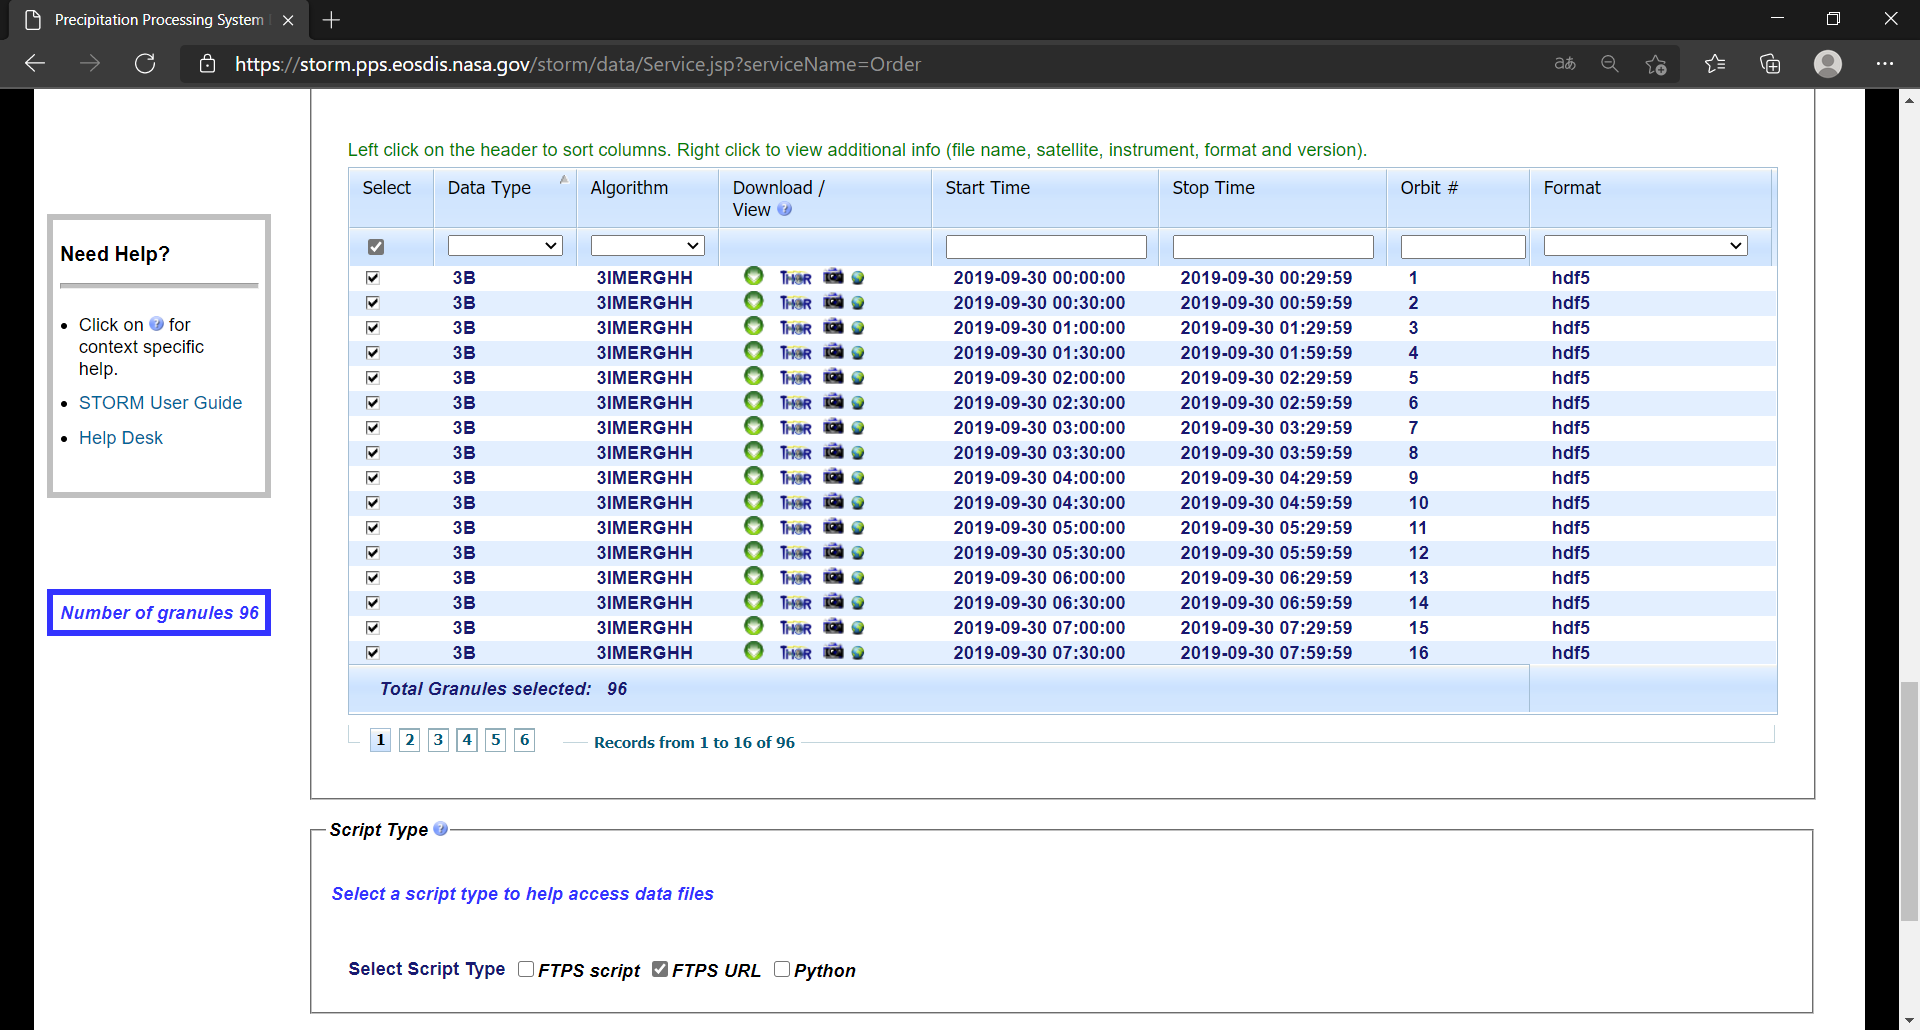The height and width of the screenshot is (1030, 1920).
Task: Click the help icon next to Download/View header
Action: [x=785, y=210]
